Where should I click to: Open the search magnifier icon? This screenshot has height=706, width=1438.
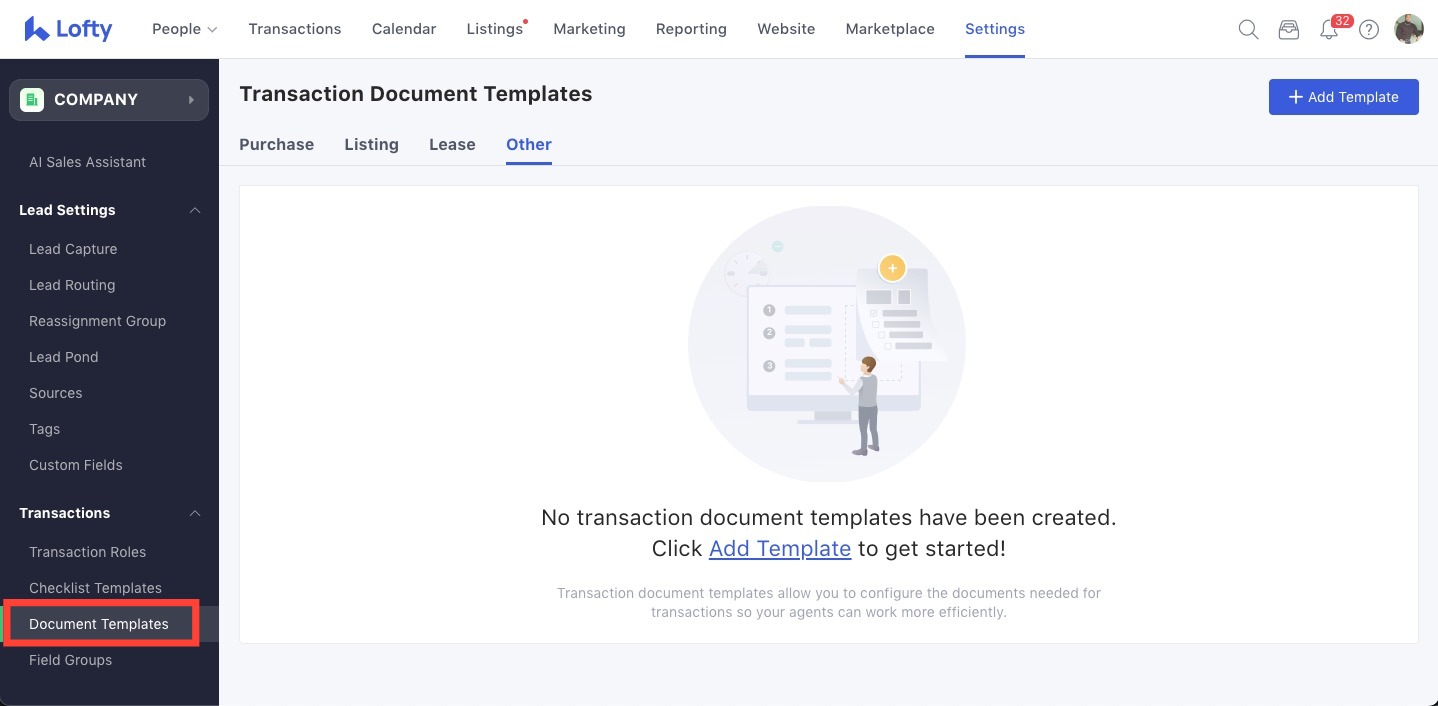click(1248, 29)
